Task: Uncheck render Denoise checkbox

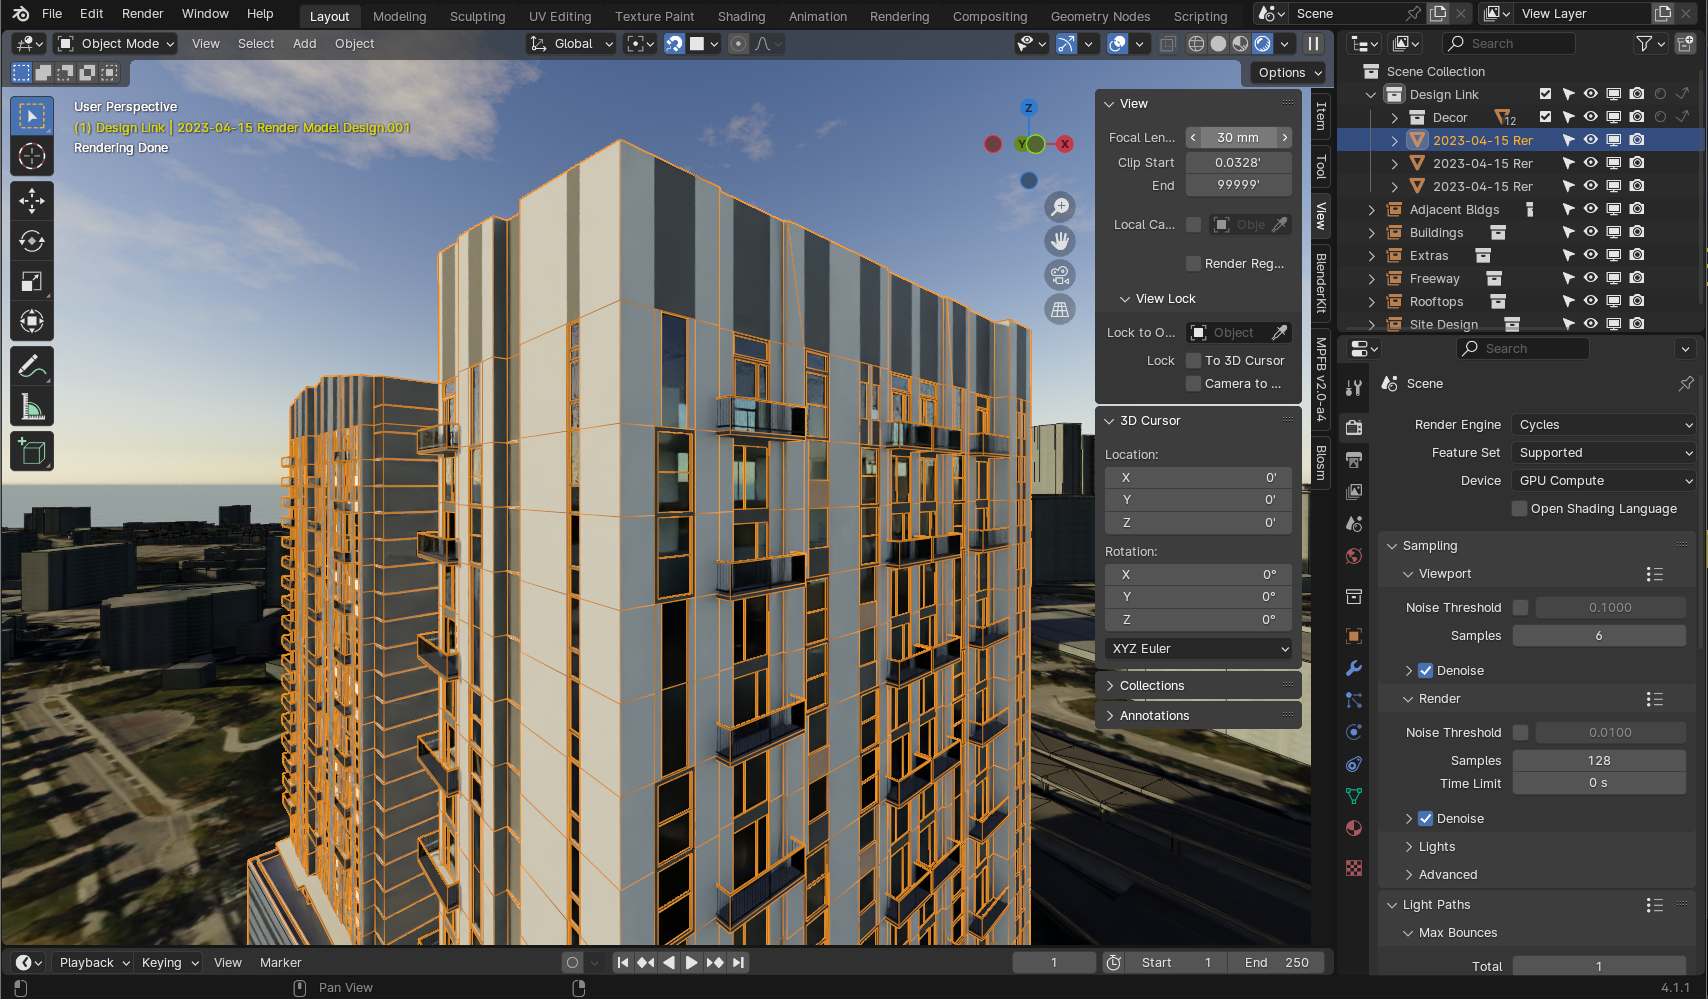Action: (1426, 818)
